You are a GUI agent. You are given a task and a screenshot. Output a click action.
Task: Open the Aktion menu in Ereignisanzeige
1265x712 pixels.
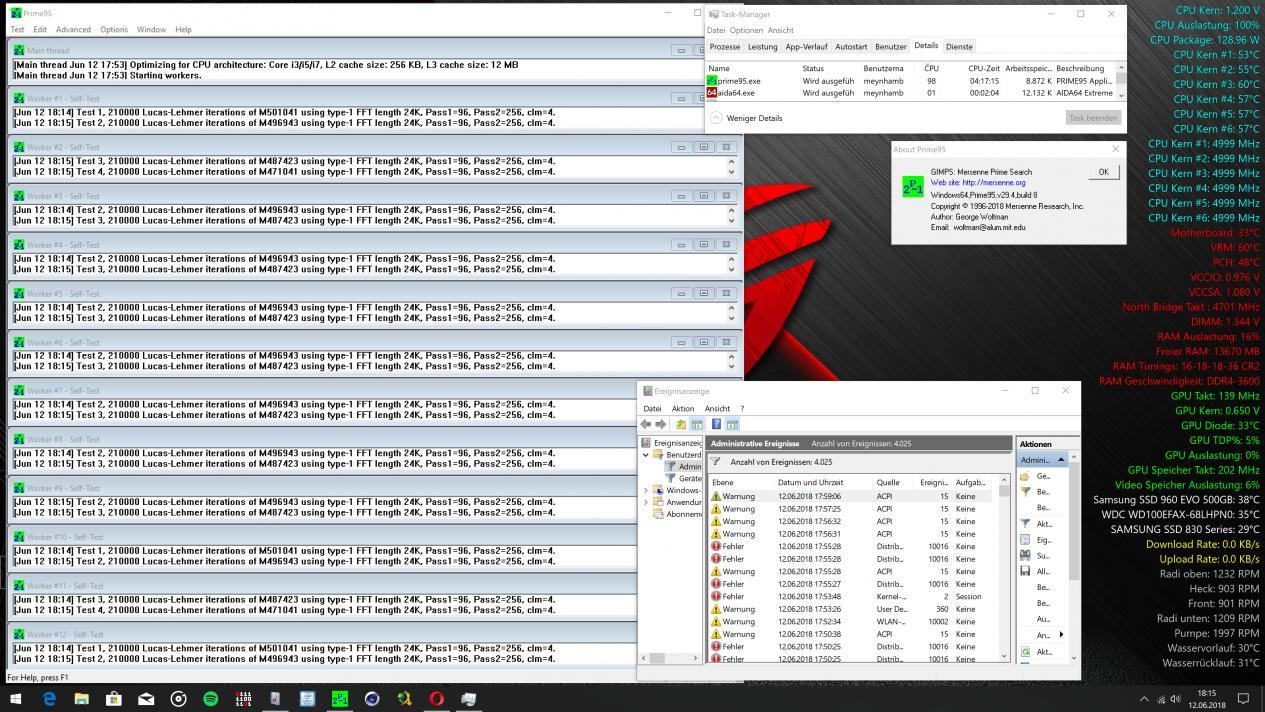point(683,408)
